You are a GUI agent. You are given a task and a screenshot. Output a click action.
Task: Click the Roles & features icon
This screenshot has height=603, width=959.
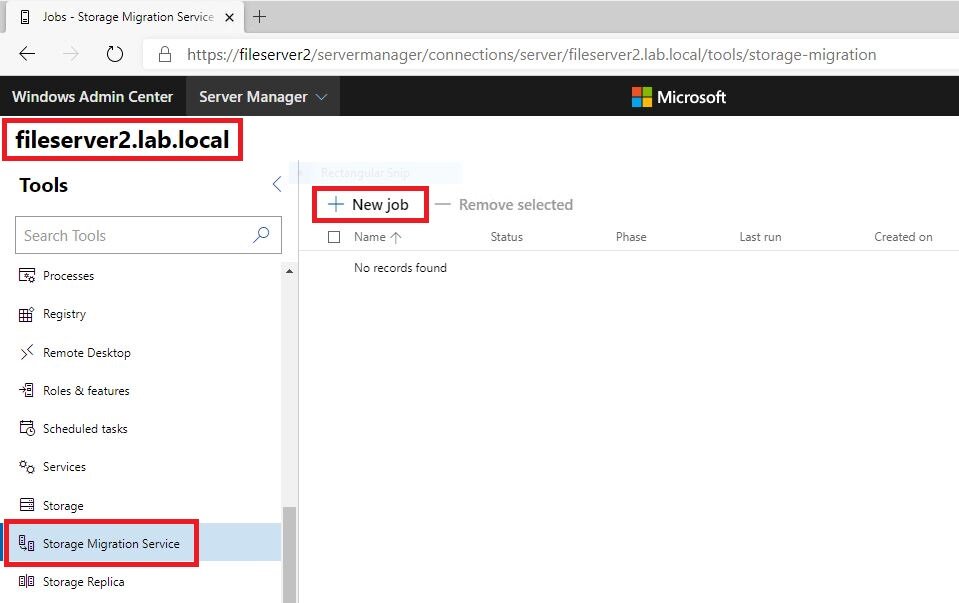coord(26,390)
